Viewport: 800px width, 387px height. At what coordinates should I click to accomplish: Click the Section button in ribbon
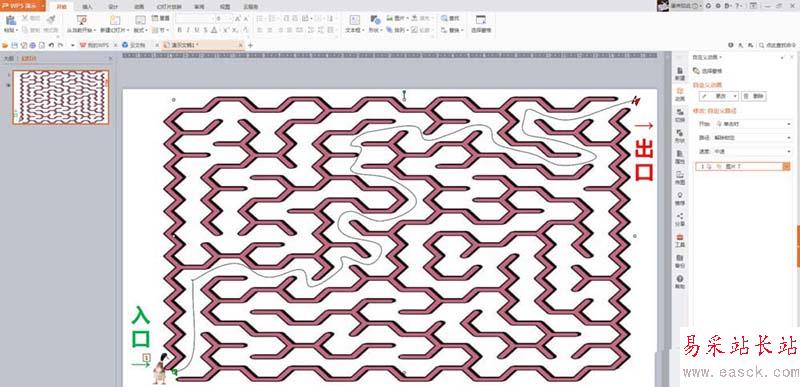[161, 30]
